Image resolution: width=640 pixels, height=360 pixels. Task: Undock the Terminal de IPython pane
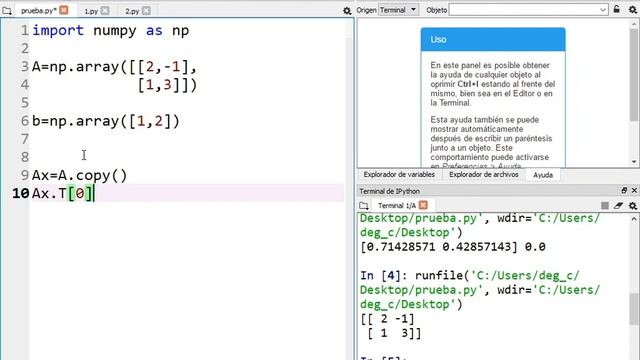624,191
